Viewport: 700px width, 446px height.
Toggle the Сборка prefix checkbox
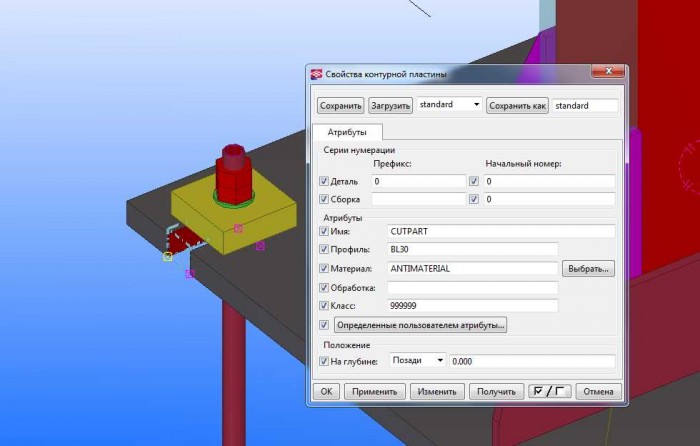[x=324, y=199]
